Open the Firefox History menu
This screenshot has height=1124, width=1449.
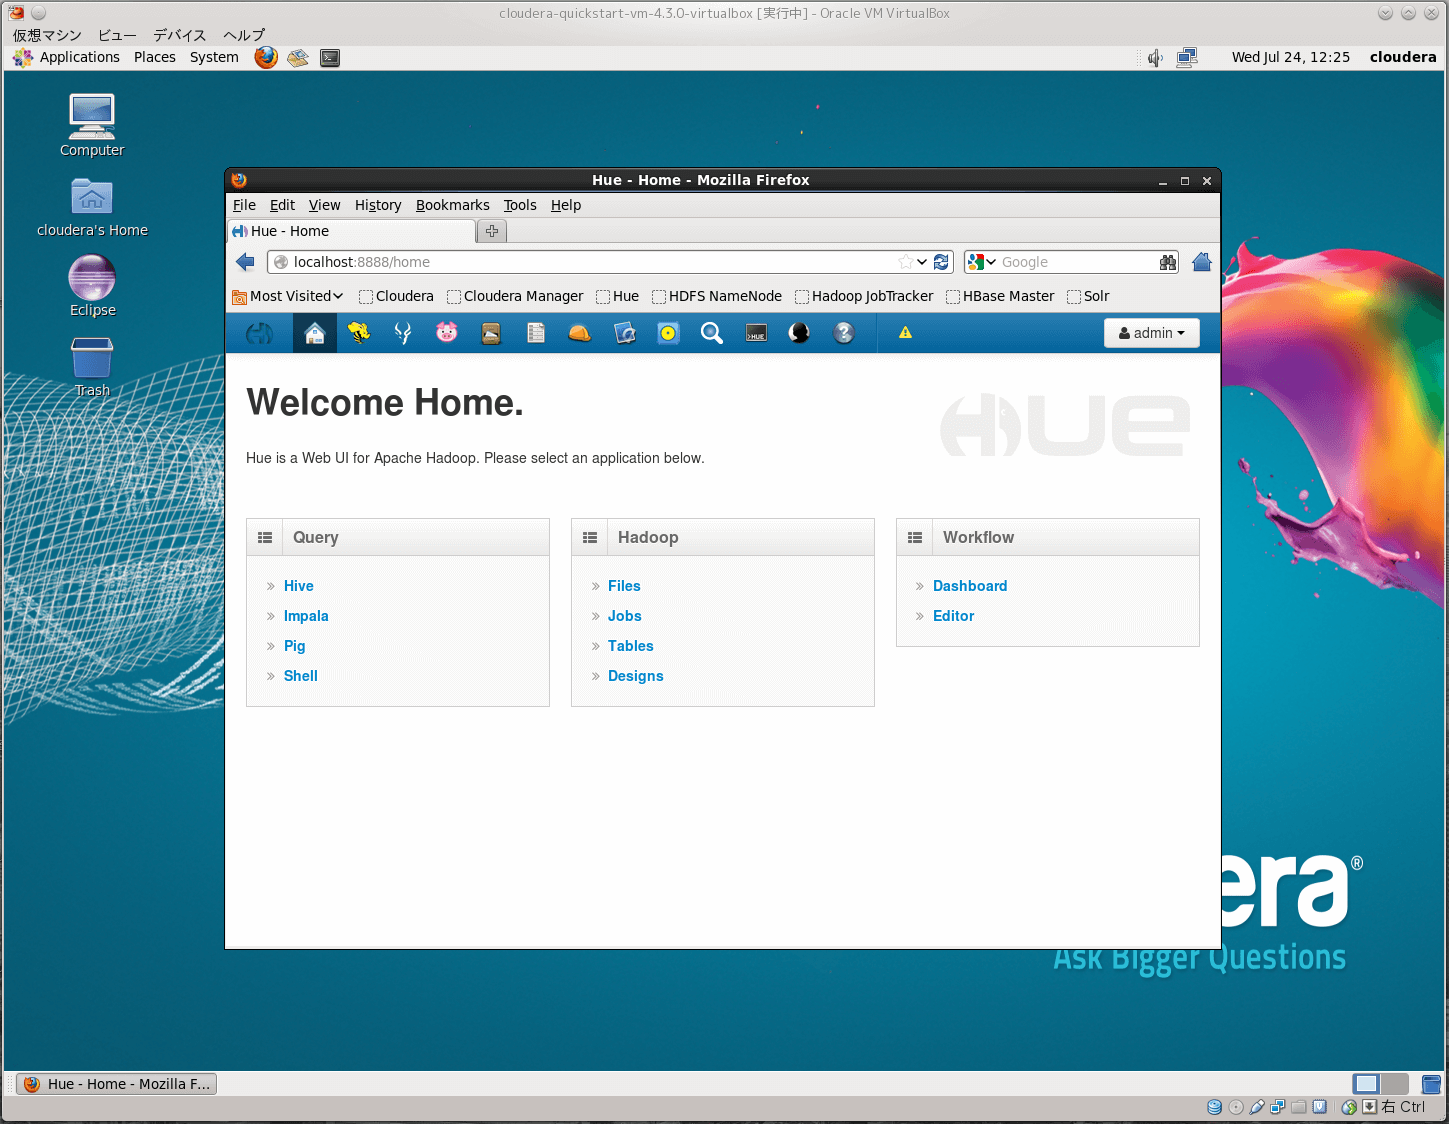(x=378, y=205)
